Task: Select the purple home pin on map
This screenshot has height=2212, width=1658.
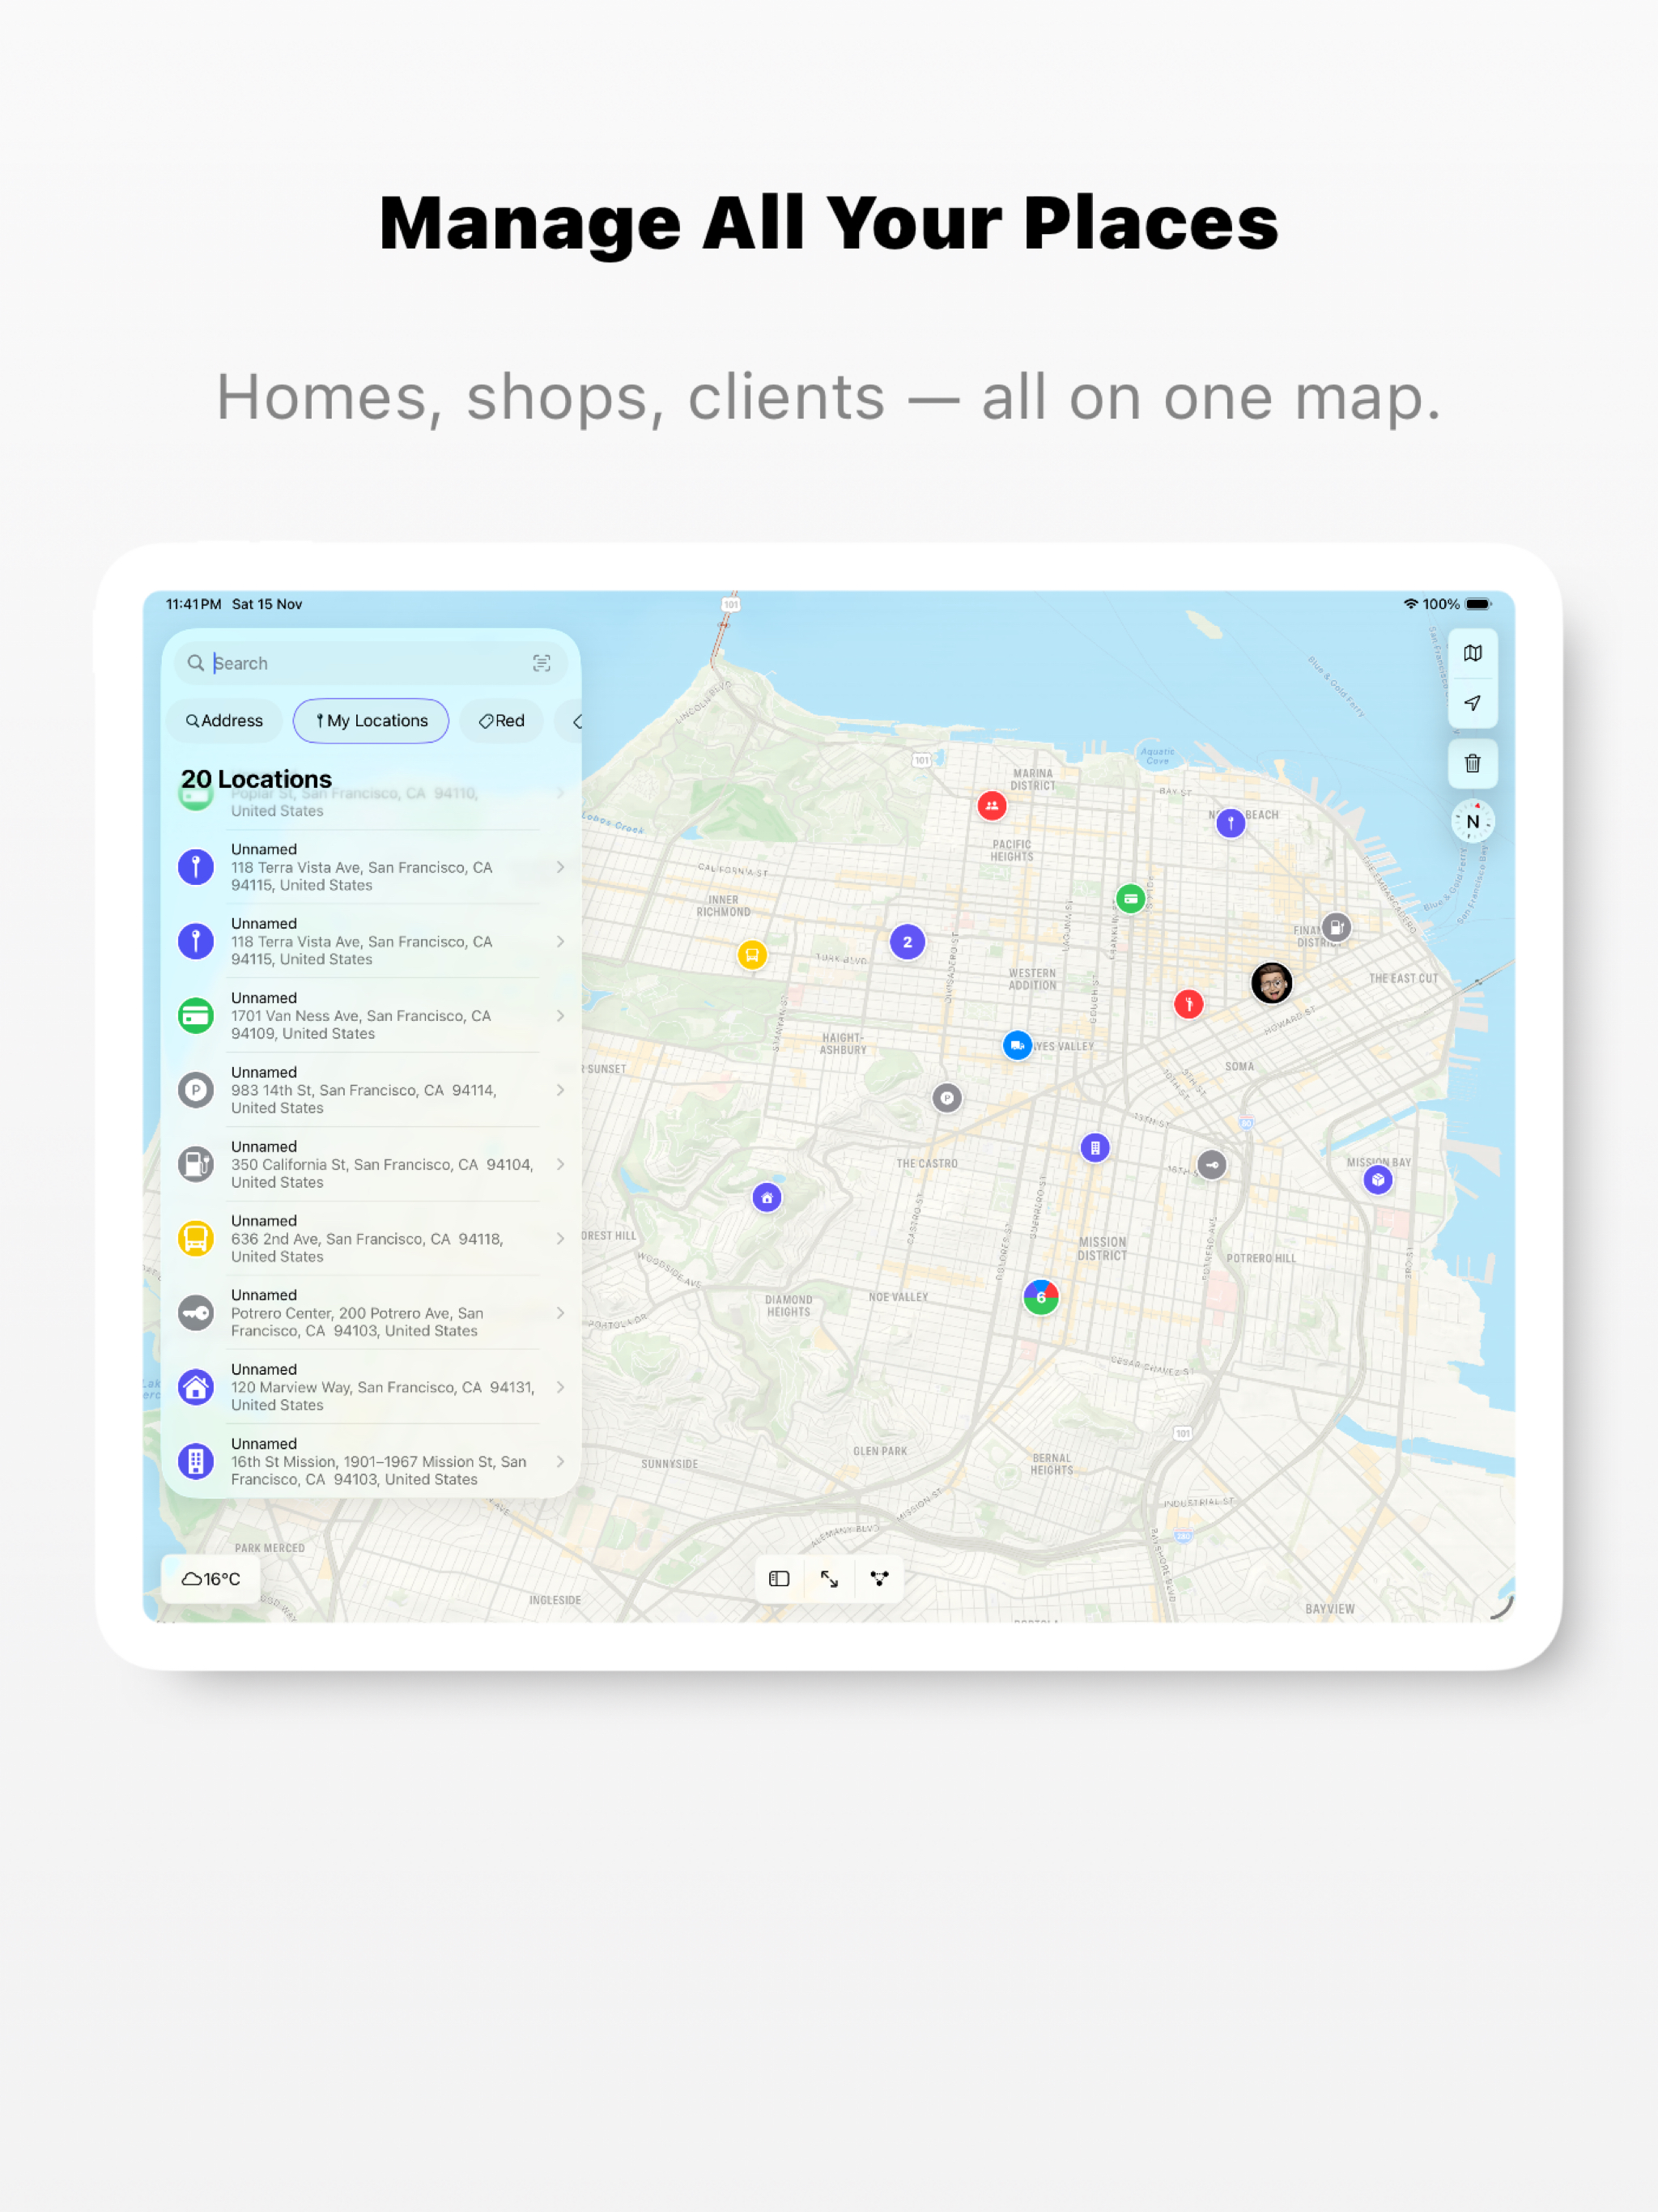Action: [x=767, y=1197]
